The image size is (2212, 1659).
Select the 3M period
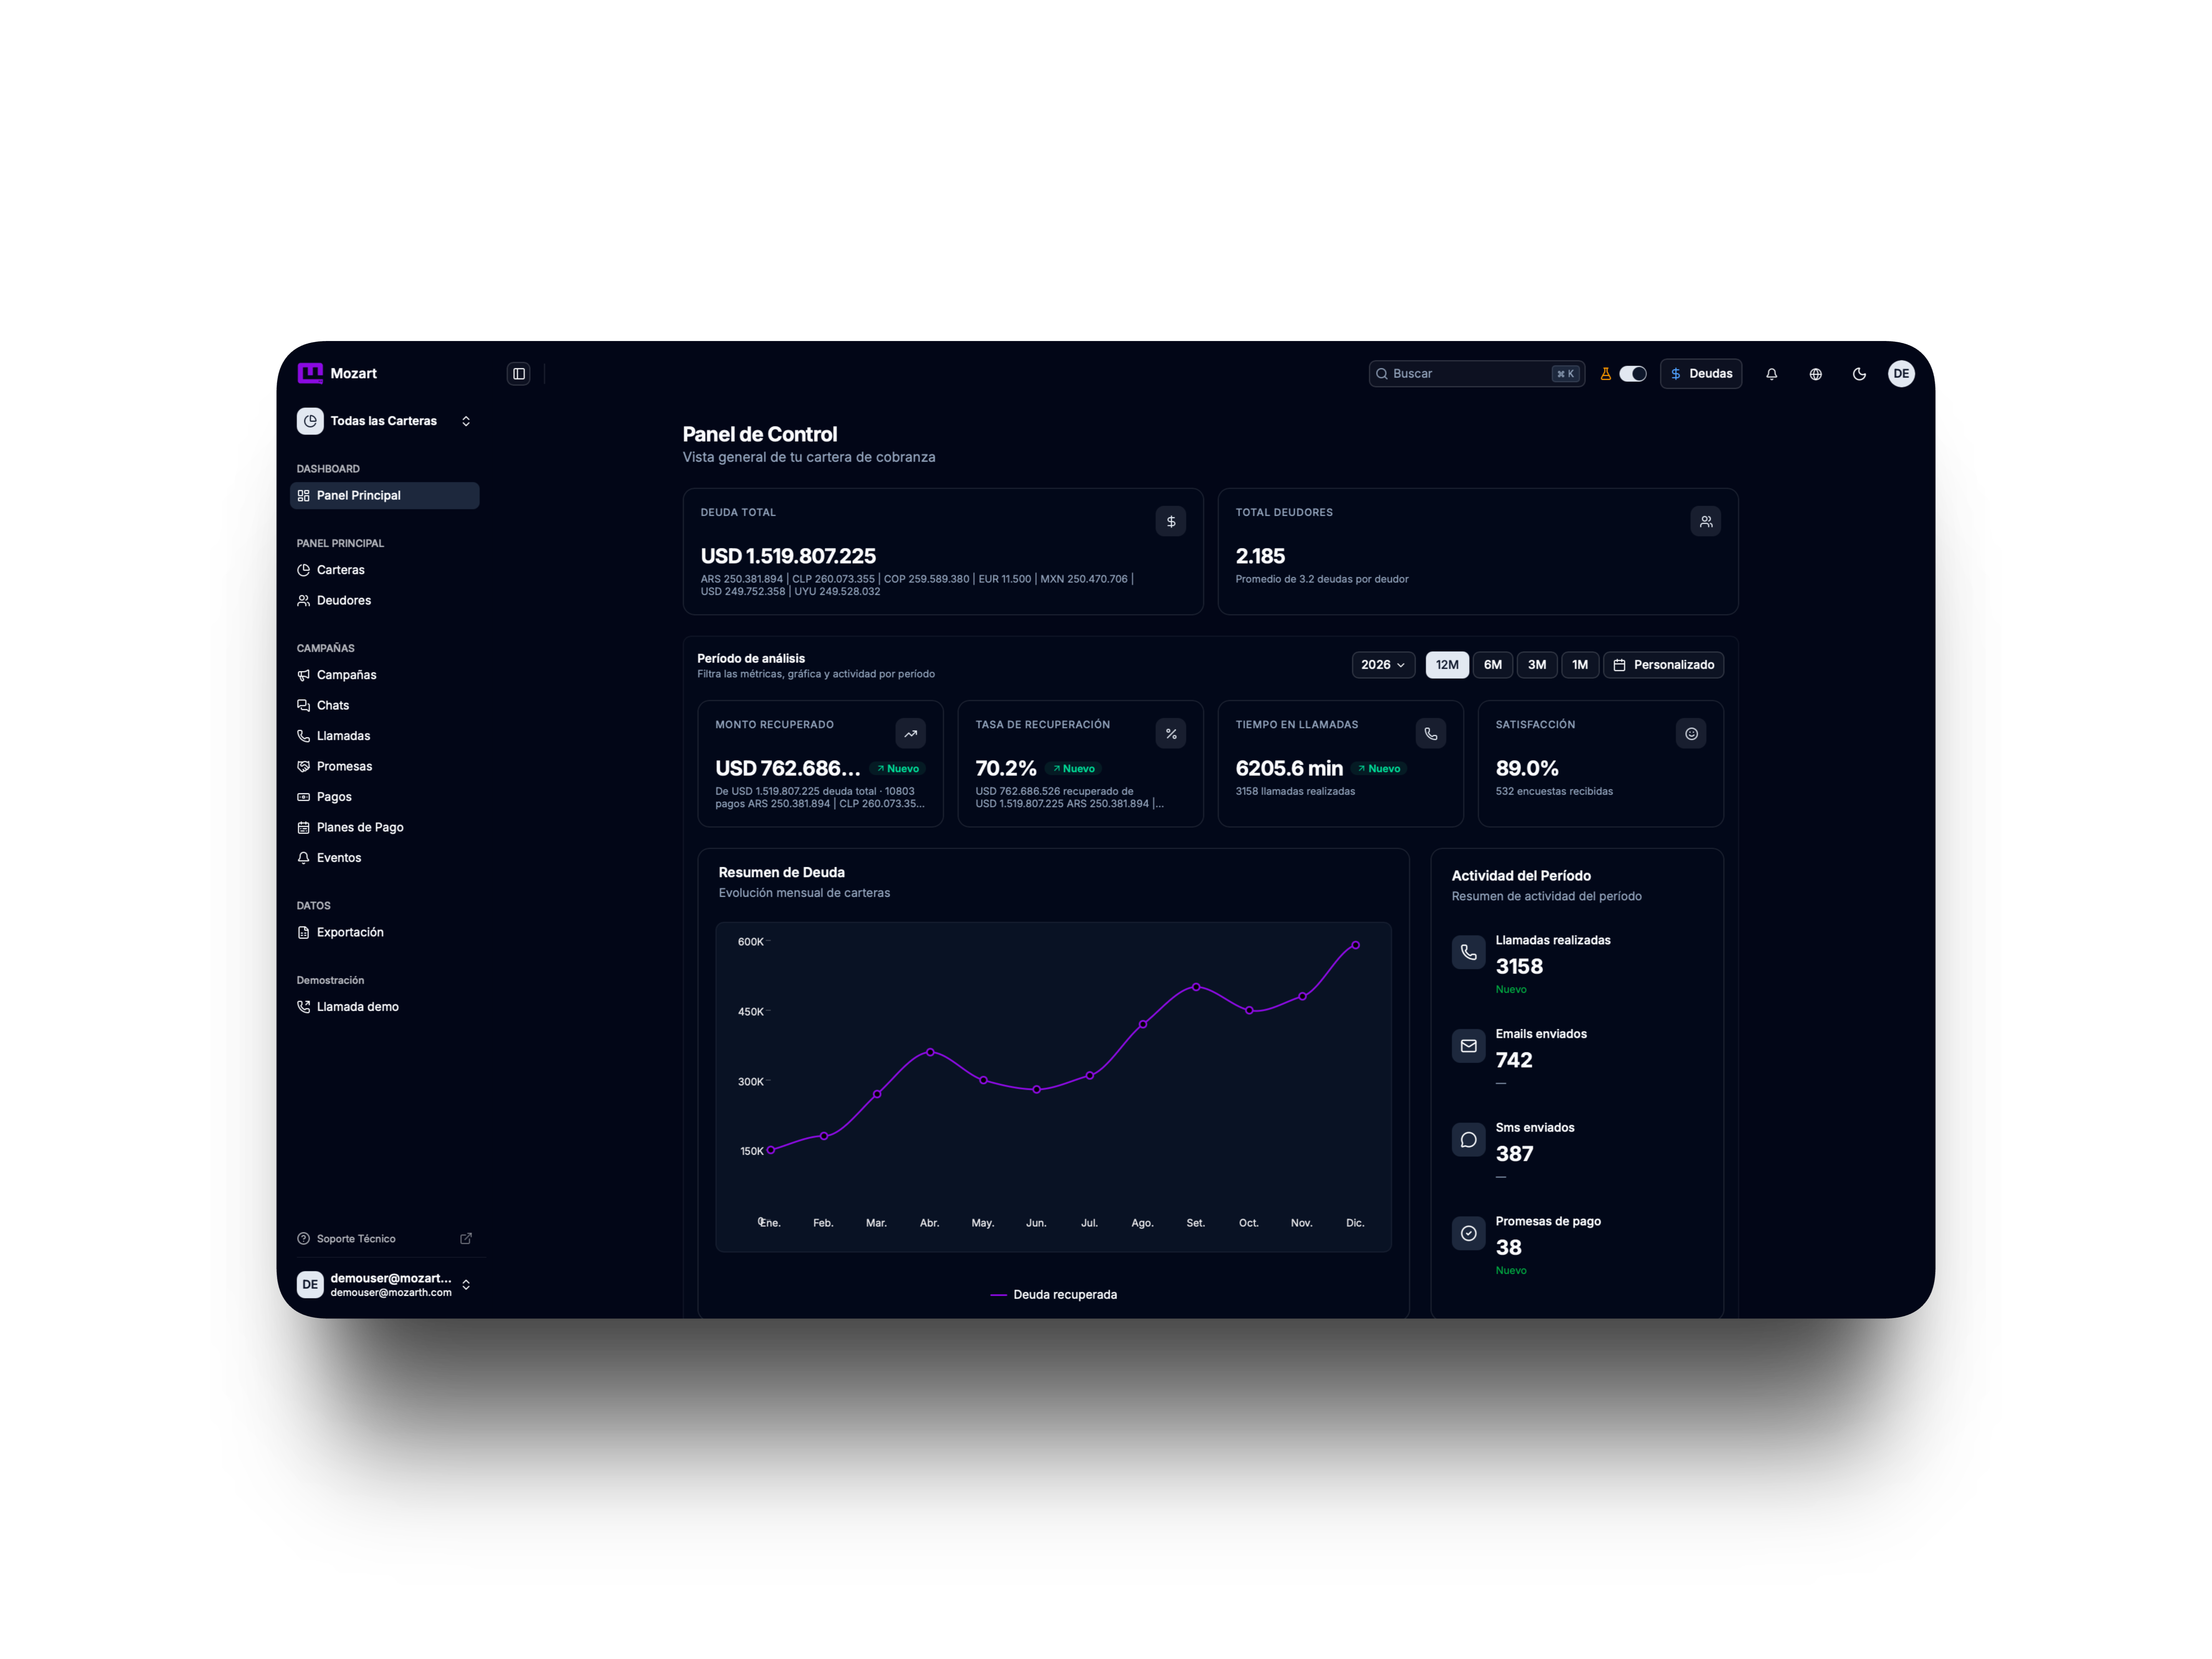pyautogui.click(x=1537, y=665)
